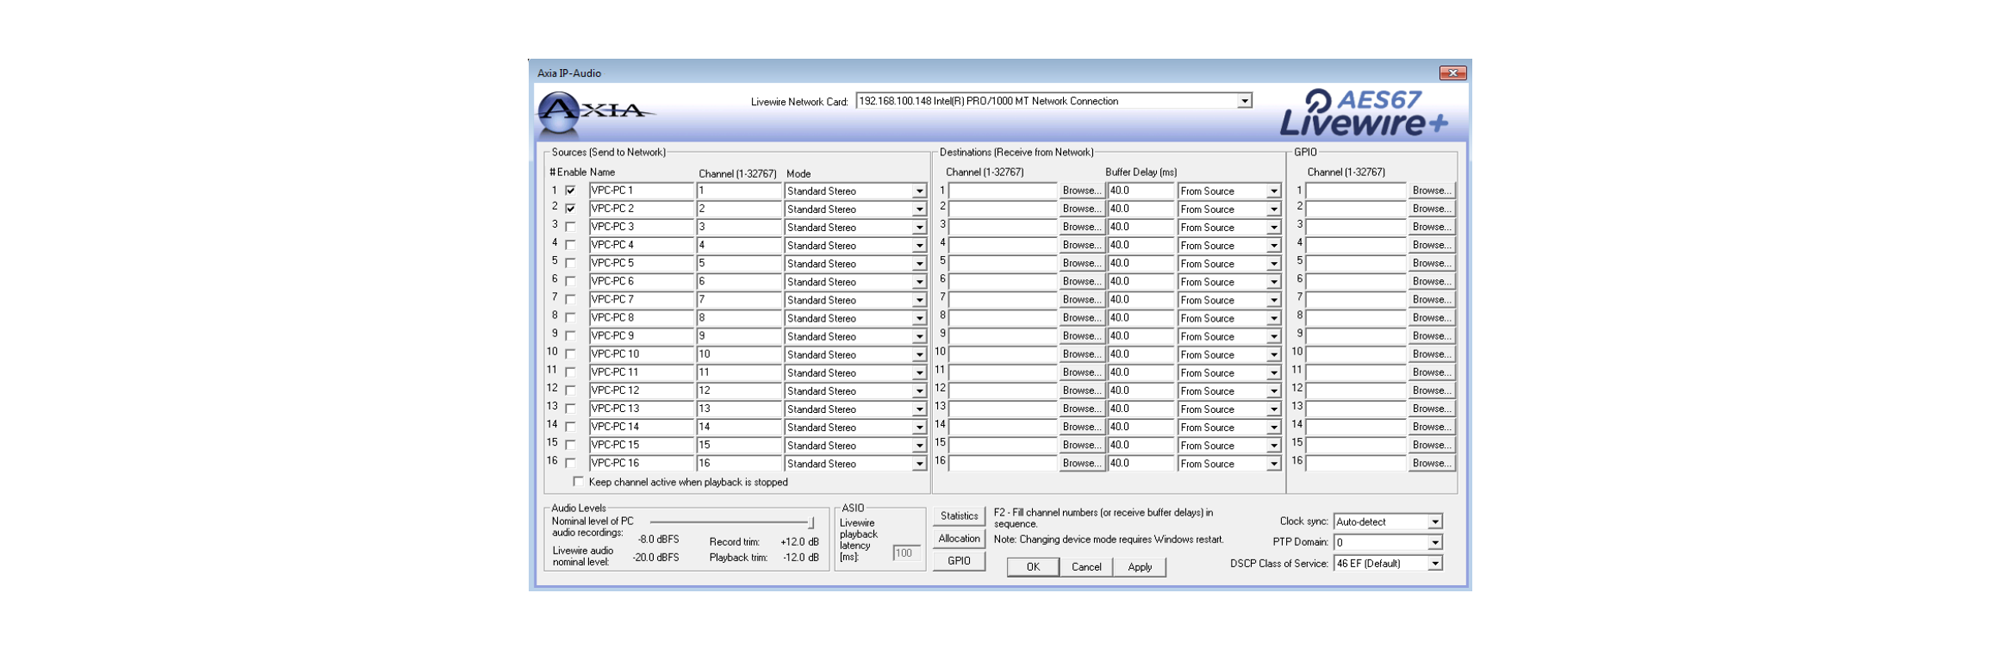The image size is (2000, 650).
Task: Disable source 1 VPC-PC 1 checkbox
Action: point(570,191)
